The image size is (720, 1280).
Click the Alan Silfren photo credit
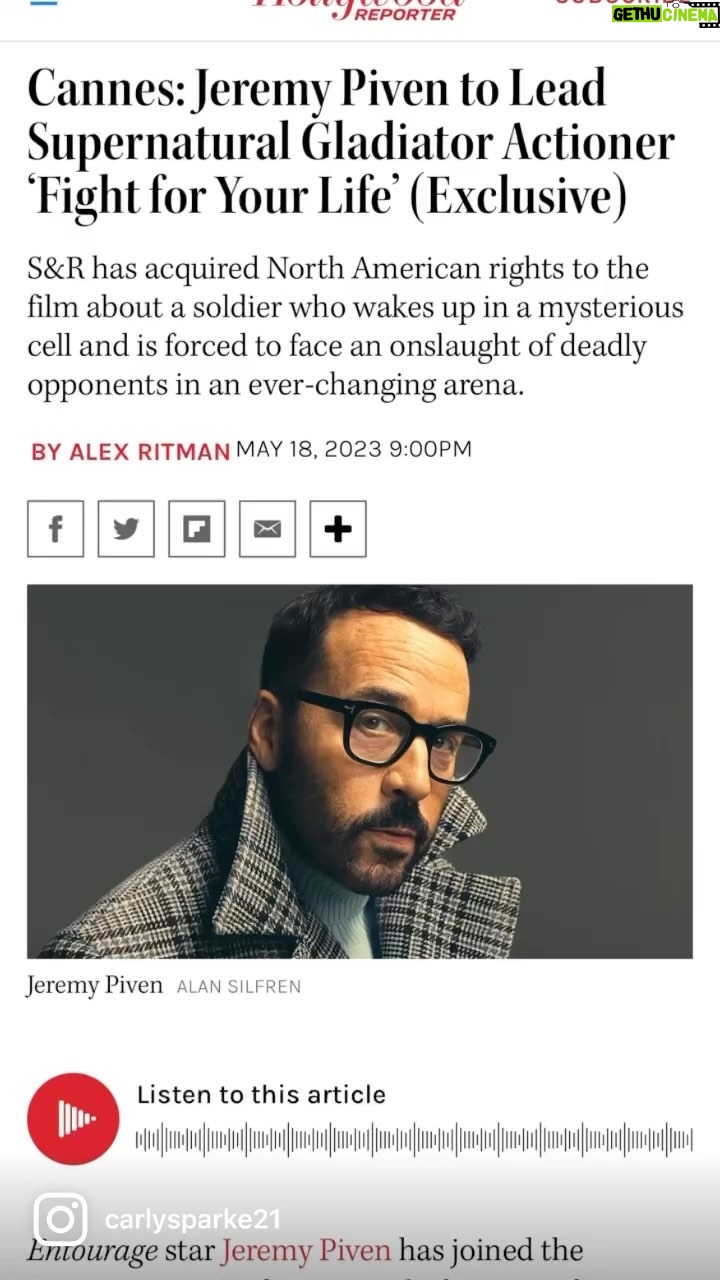click(x=238, y=987)
